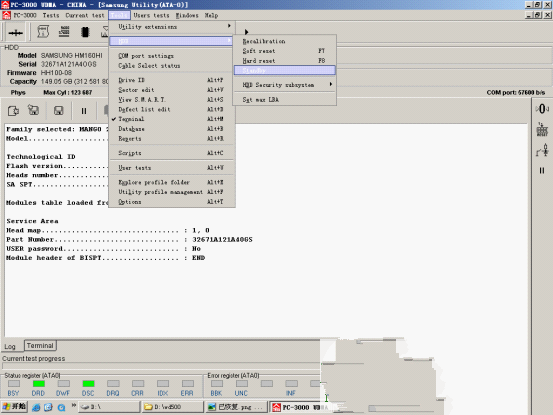Click the UNC error register indicator
Image resolution: width=553 pixels, height=415 pixels.
[242, 383]
